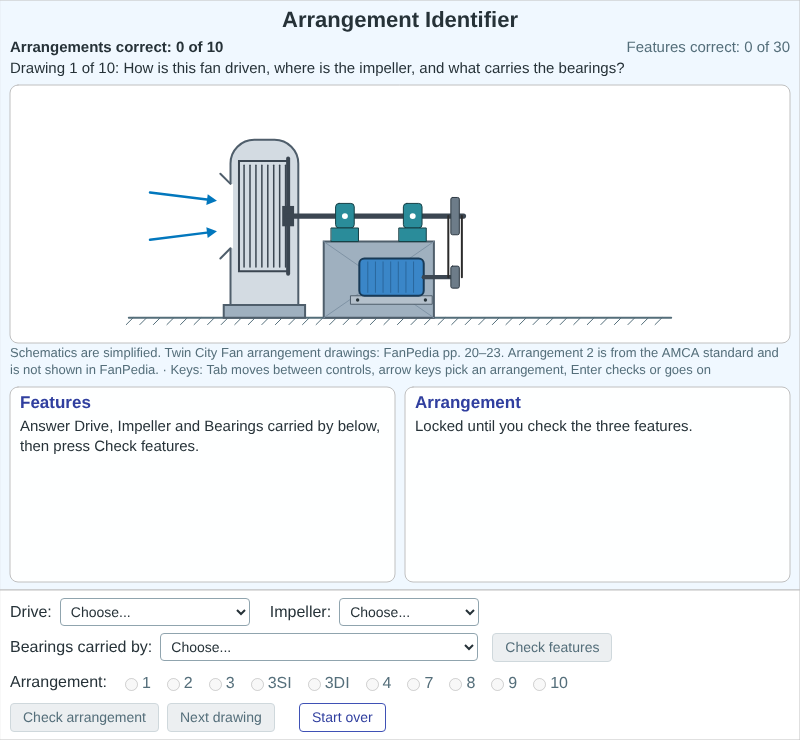Screen dimensions: 800x742
Task: Click the upper blue airflow arrow
Action: (183, 196)
